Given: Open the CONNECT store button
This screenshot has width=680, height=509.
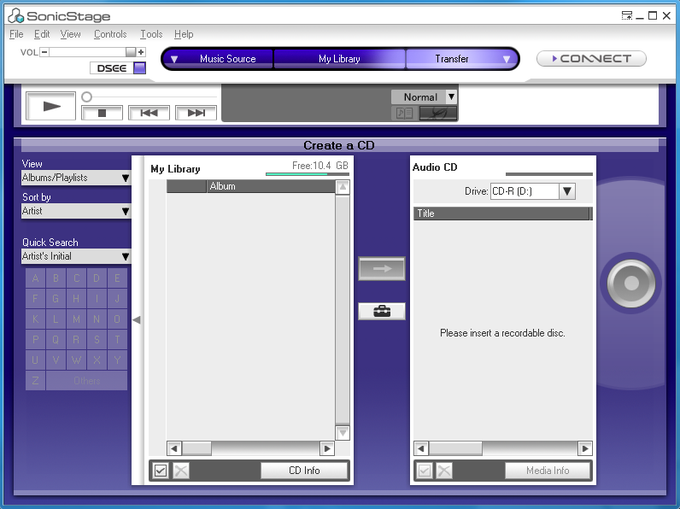Looking at the screenshot, I should pos(592,59).
